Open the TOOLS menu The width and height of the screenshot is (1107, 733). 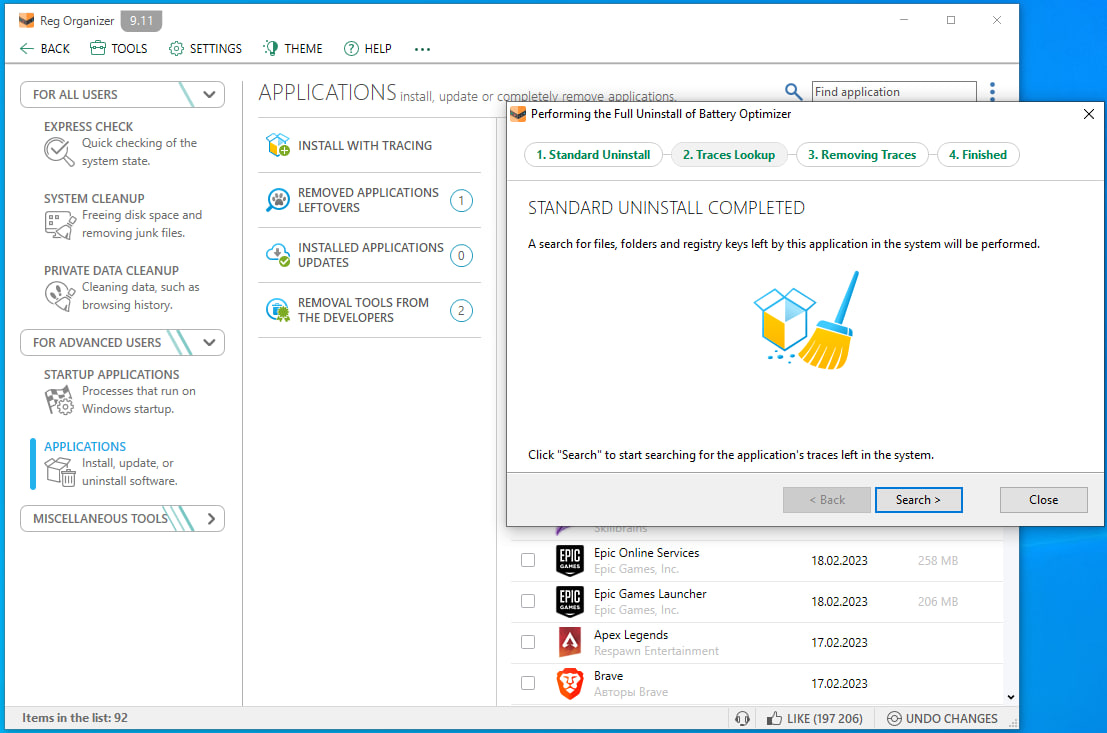[119, 49]
